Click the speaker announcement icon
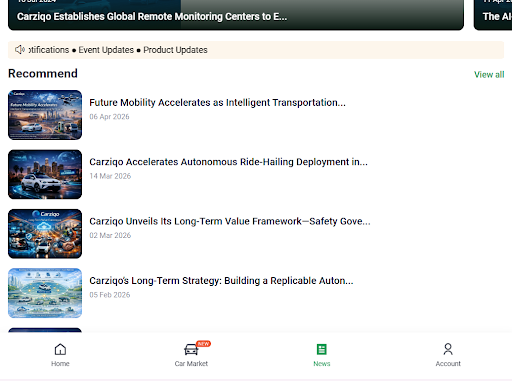The height and width of the screenshot is (381, 512). click(x=20, y=50)
